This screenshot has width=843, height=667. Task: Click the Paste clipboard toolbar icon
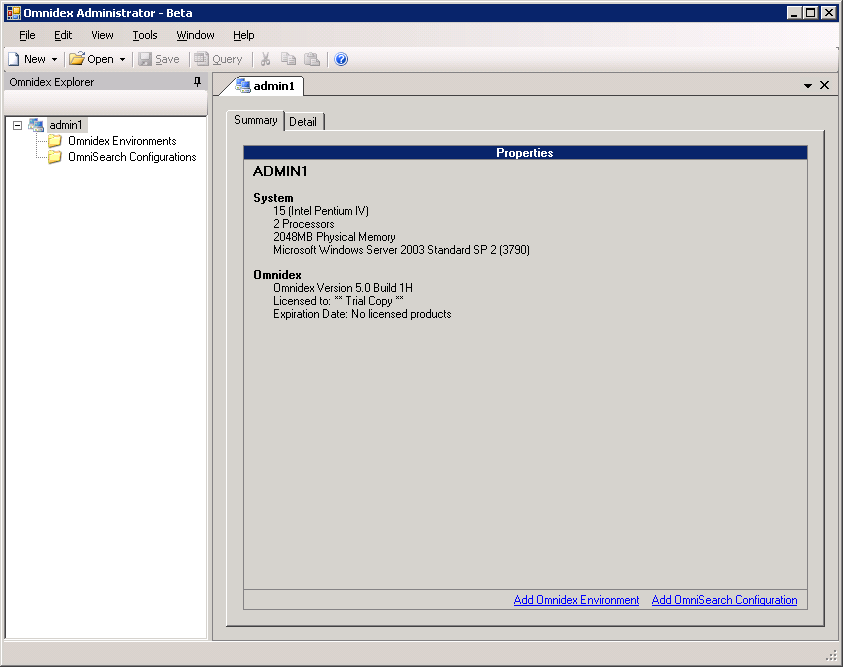[x=312, y=59]
